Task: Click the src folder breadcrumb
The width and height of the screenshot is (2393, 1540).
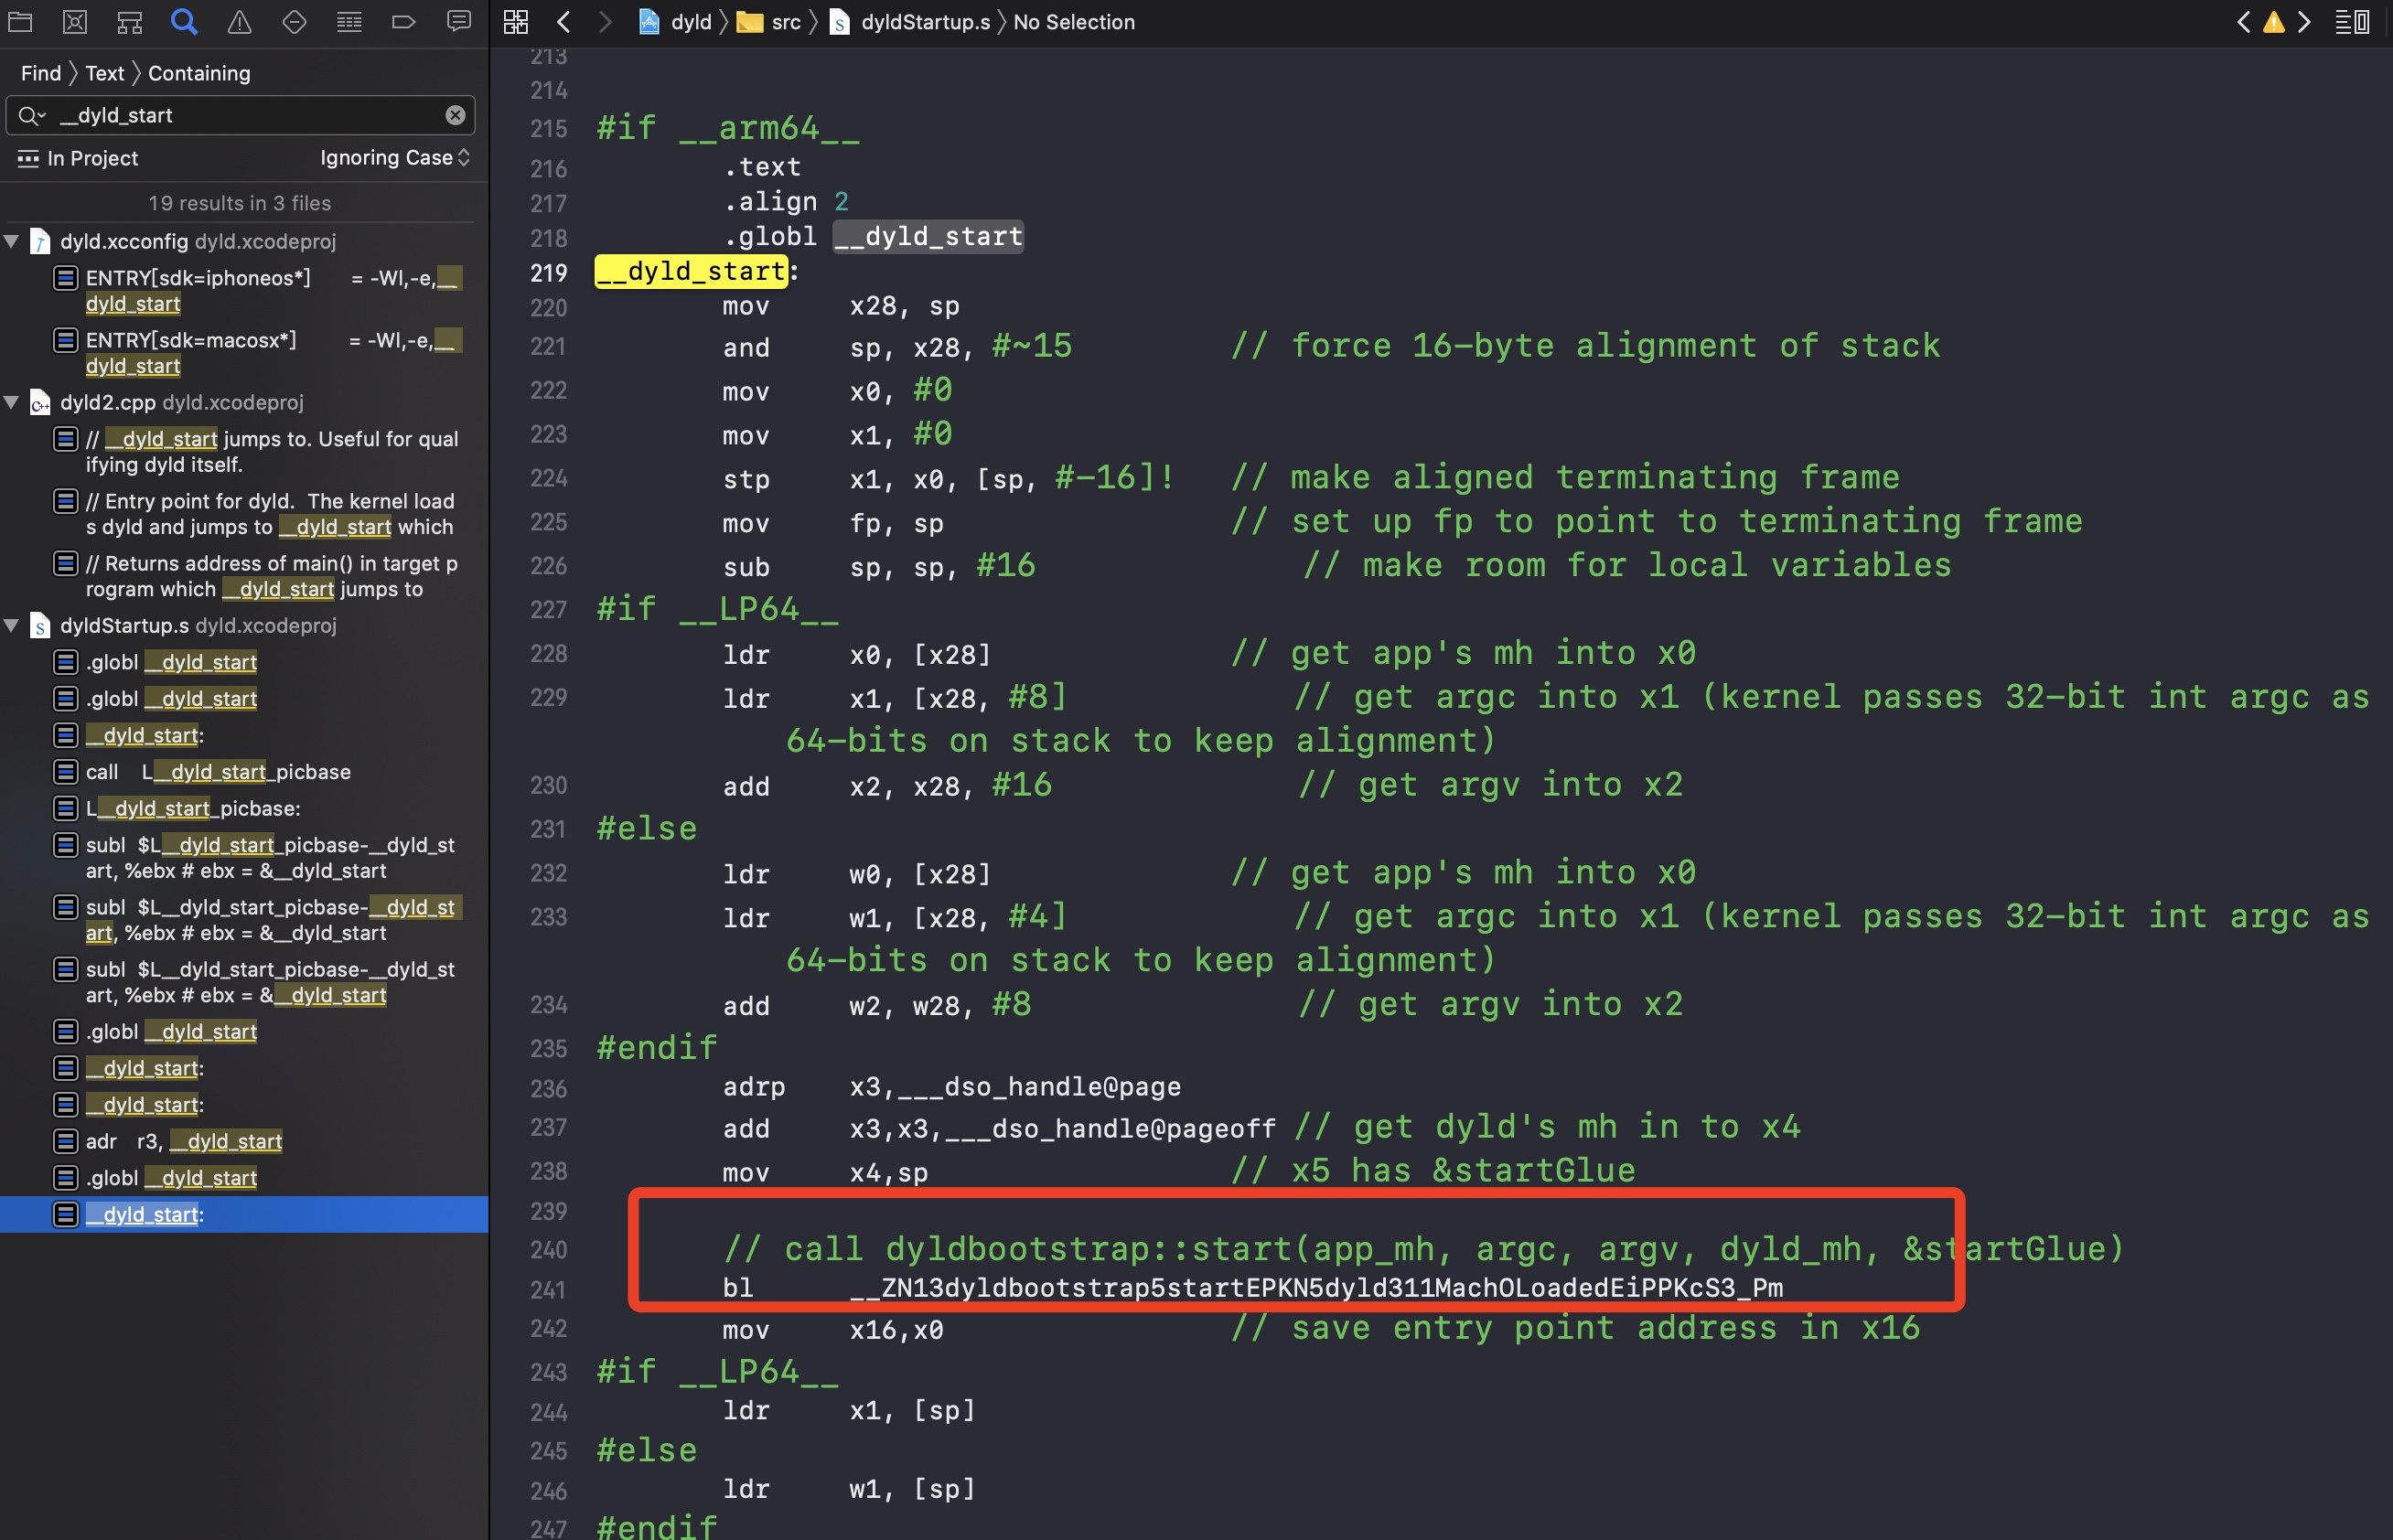Action: click(x=770, y=22)
